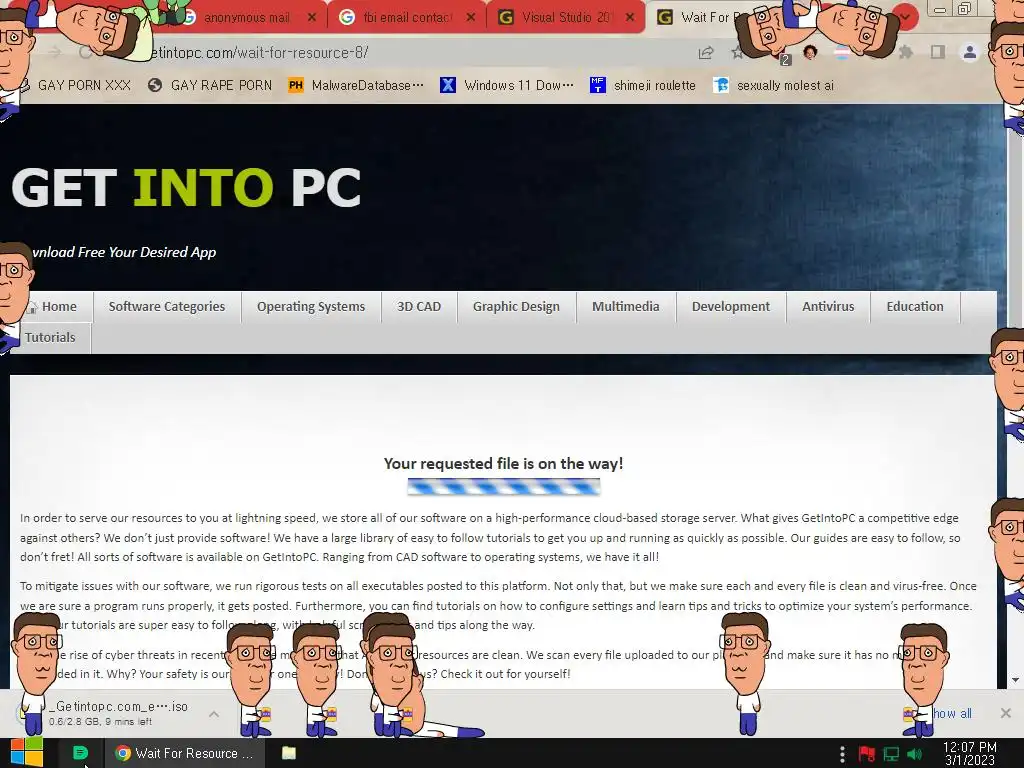Viewport: 1024px width, 768px height.
Task: Open the 3D CAD menu
Action: coord(419,306)
